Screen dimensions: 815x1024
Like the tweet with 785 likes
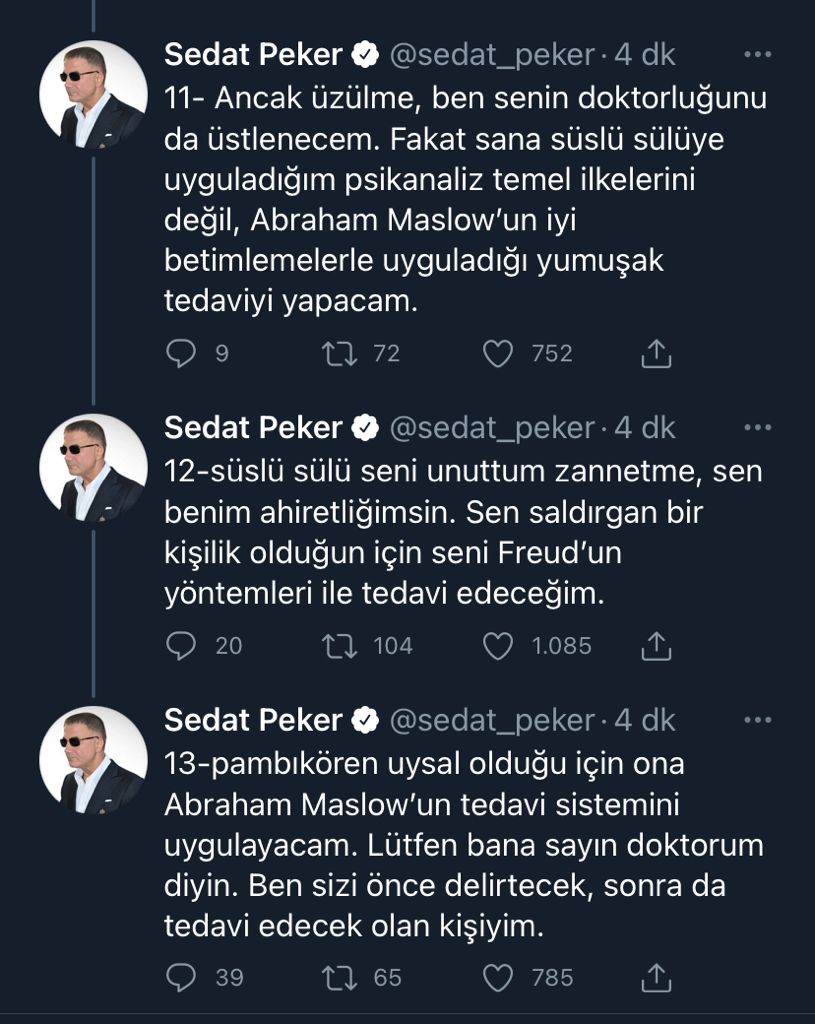[497, 977]
